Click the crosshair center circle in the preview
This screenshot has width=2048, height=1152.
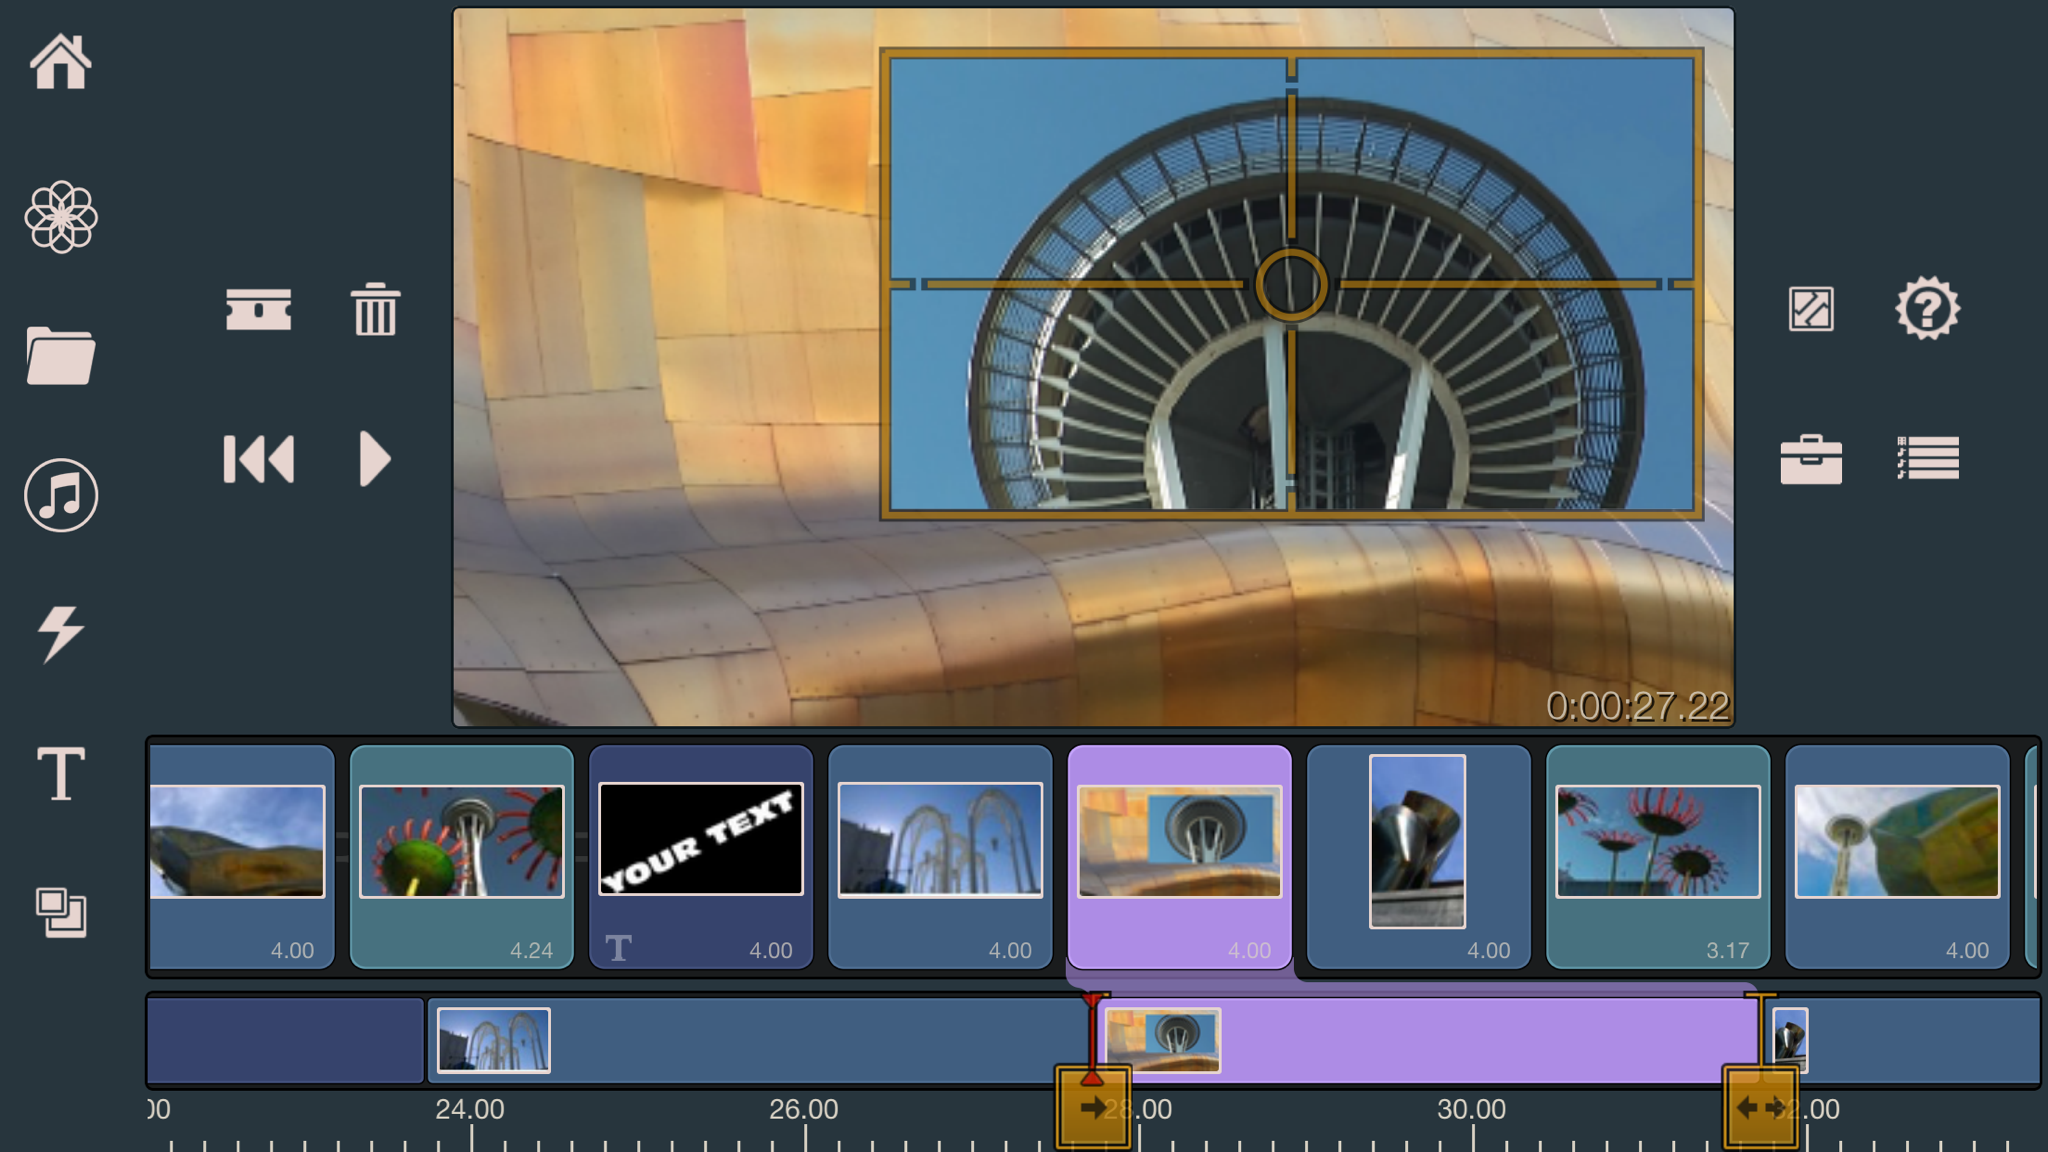point(1291,285)
